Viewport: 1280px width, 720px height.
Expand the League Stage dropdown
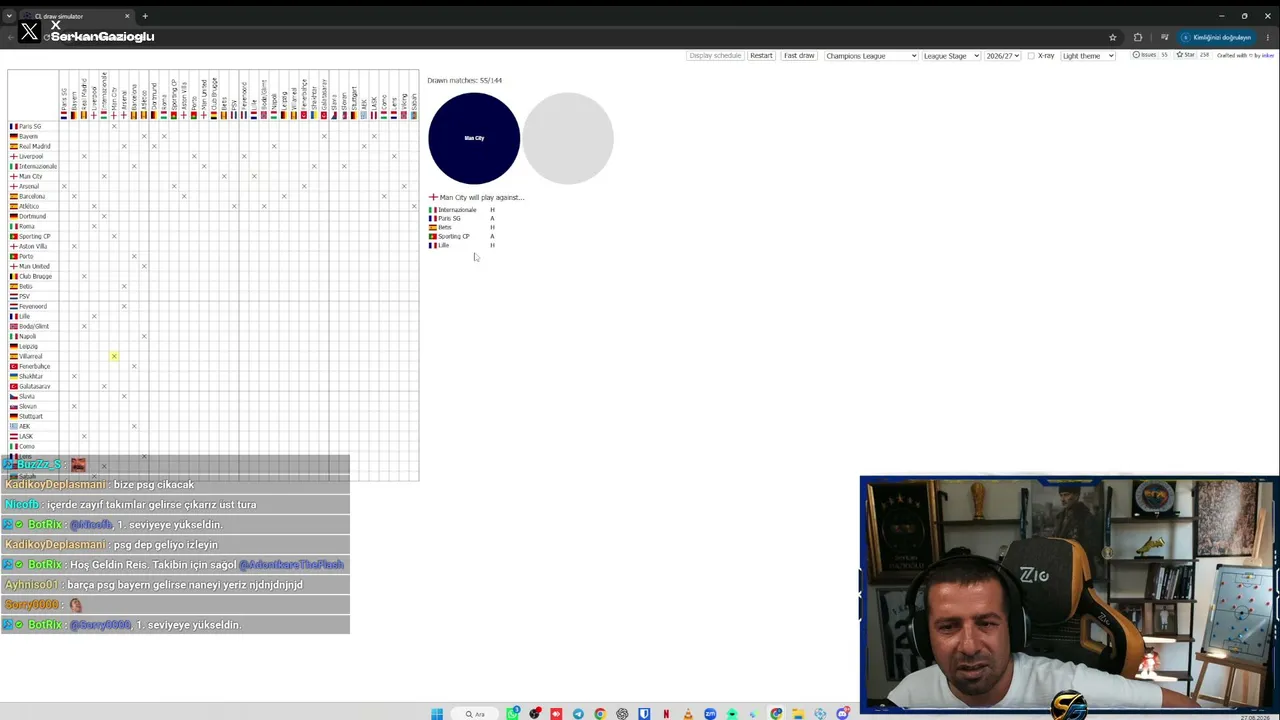951,56
